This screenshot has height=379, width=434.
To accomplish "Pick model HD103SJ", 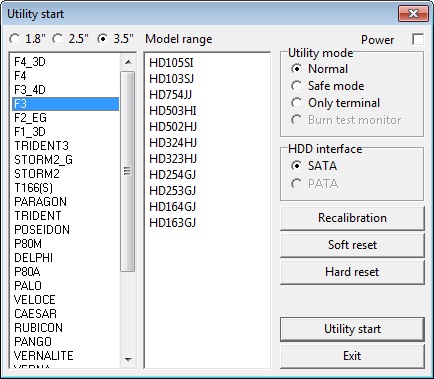I will click(171, 79).
